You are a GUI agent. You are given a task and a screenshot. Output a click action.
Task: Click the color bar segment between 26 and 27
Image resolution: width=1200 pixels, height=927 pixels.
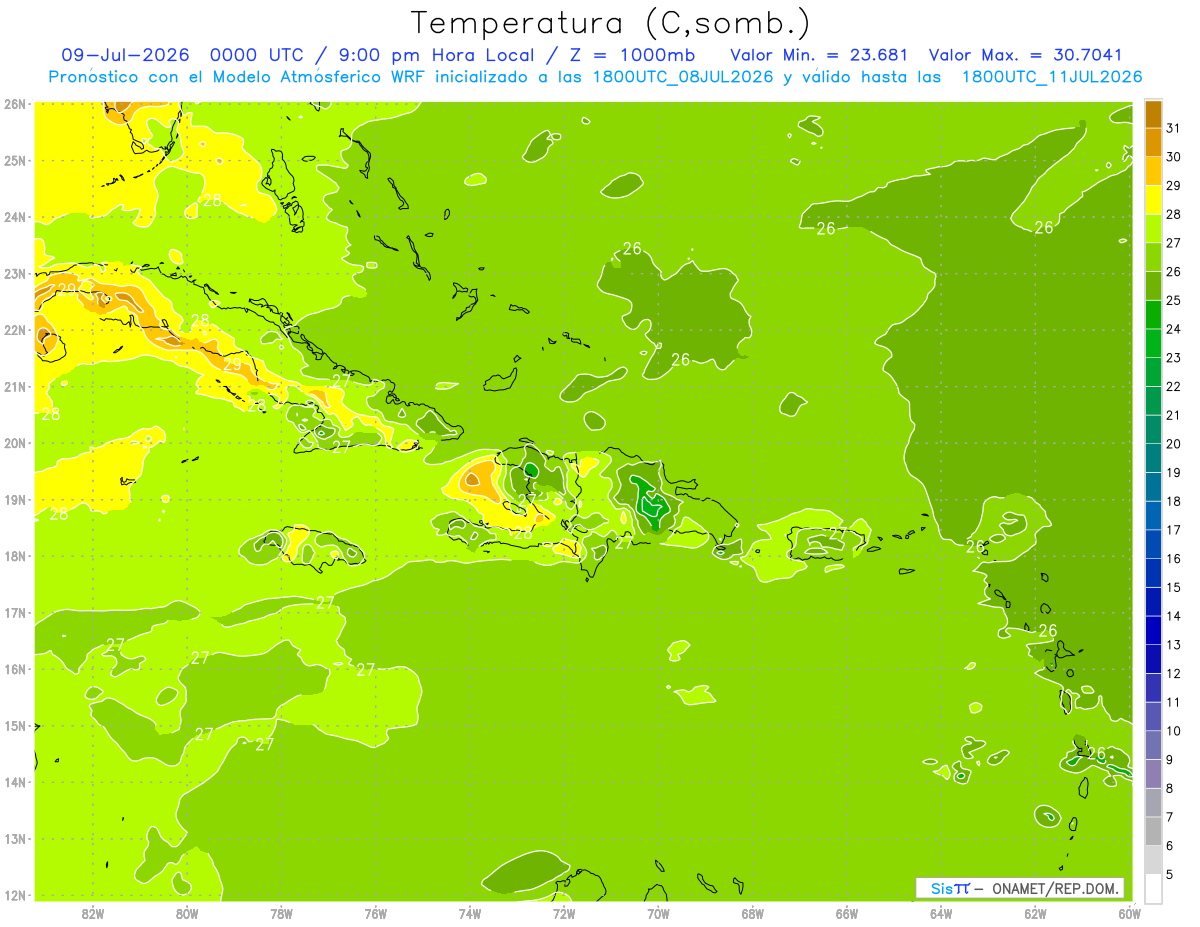tap(1153, 257)
